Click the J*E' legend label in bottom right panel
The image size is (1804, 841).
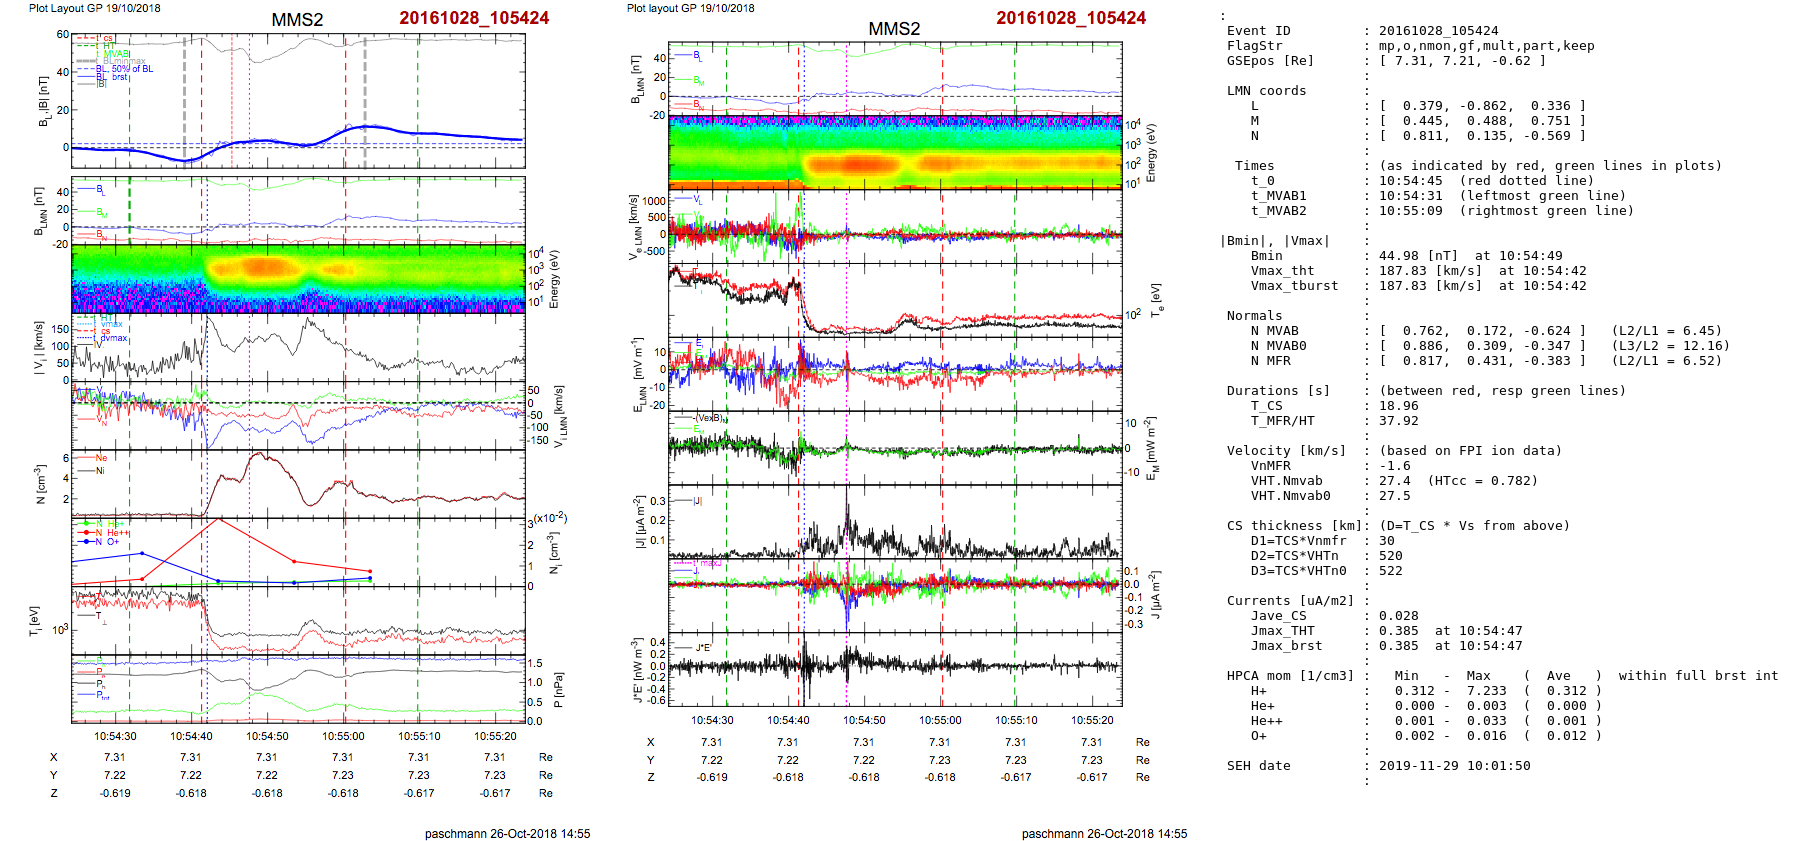pos(703,648)
